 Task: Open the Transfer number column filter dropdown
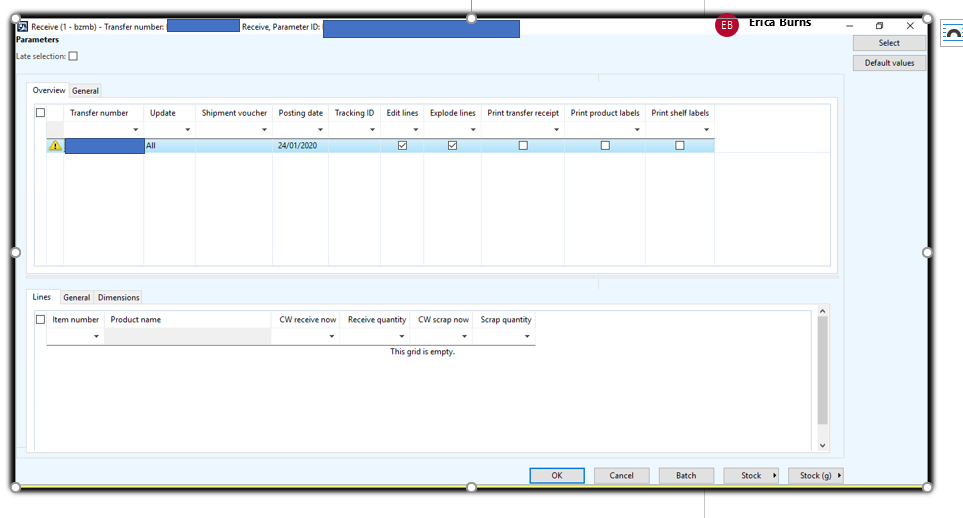[135, 130]
